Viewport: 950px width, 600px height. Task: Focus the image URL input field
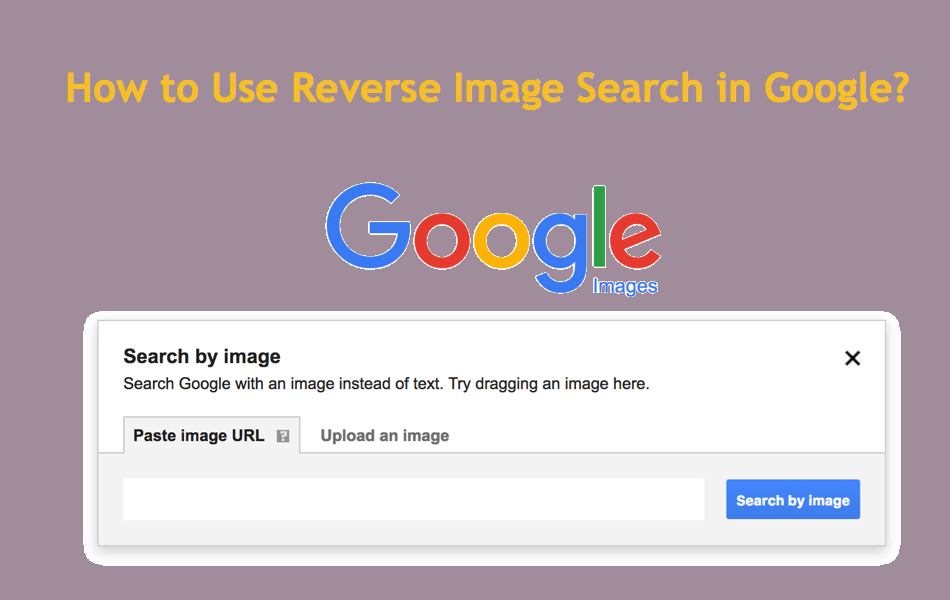pyautogui.click(x=413, y=499)
